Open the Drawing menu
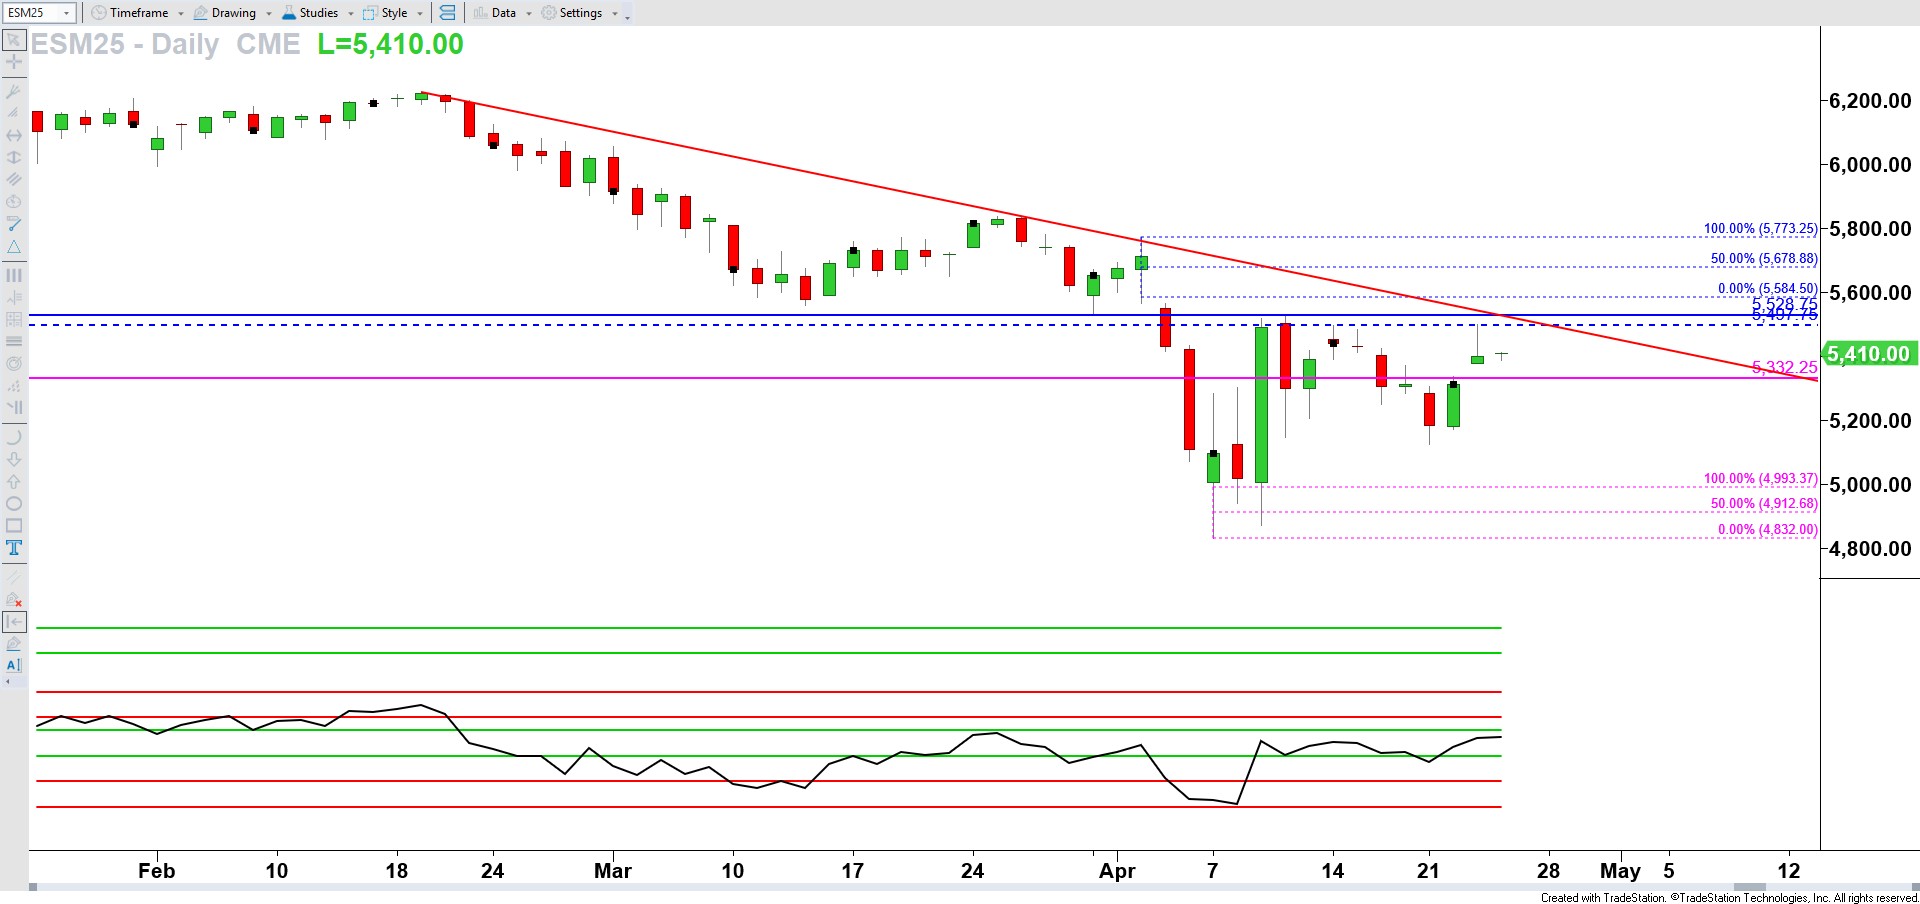Image resolution: width=1920 pixels, height=904 pixels. [225, 13]
